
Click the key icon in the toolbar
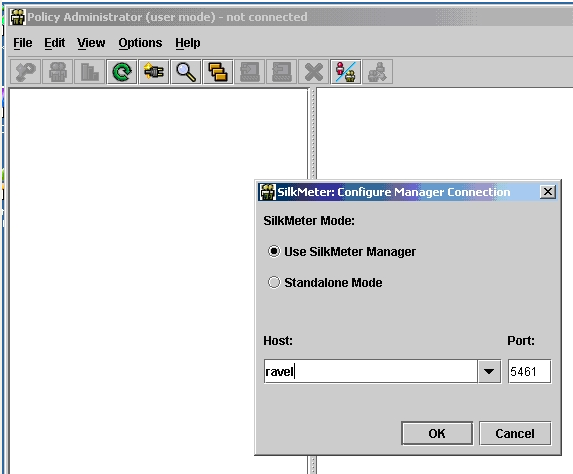click(25, 72)
